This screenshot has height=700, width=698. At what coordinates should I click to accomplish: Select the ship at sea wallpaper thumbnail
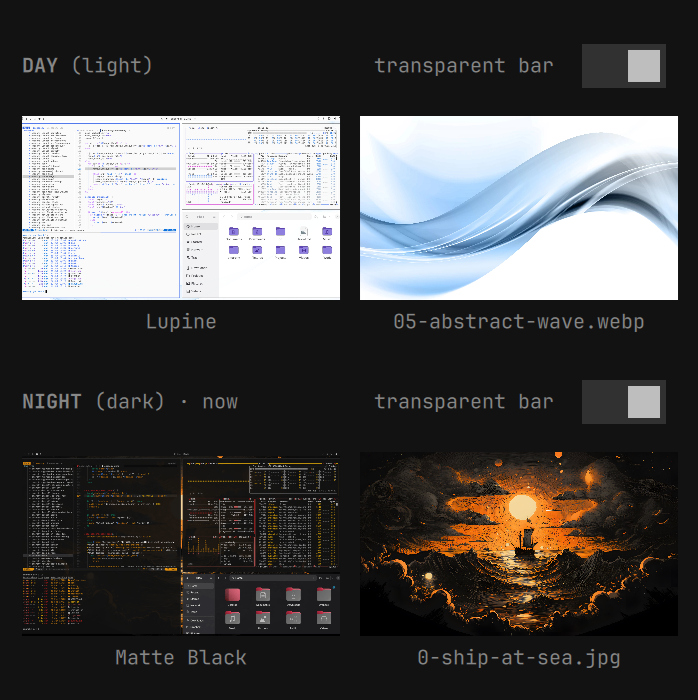pyautogui.click(x=519, y=544)
